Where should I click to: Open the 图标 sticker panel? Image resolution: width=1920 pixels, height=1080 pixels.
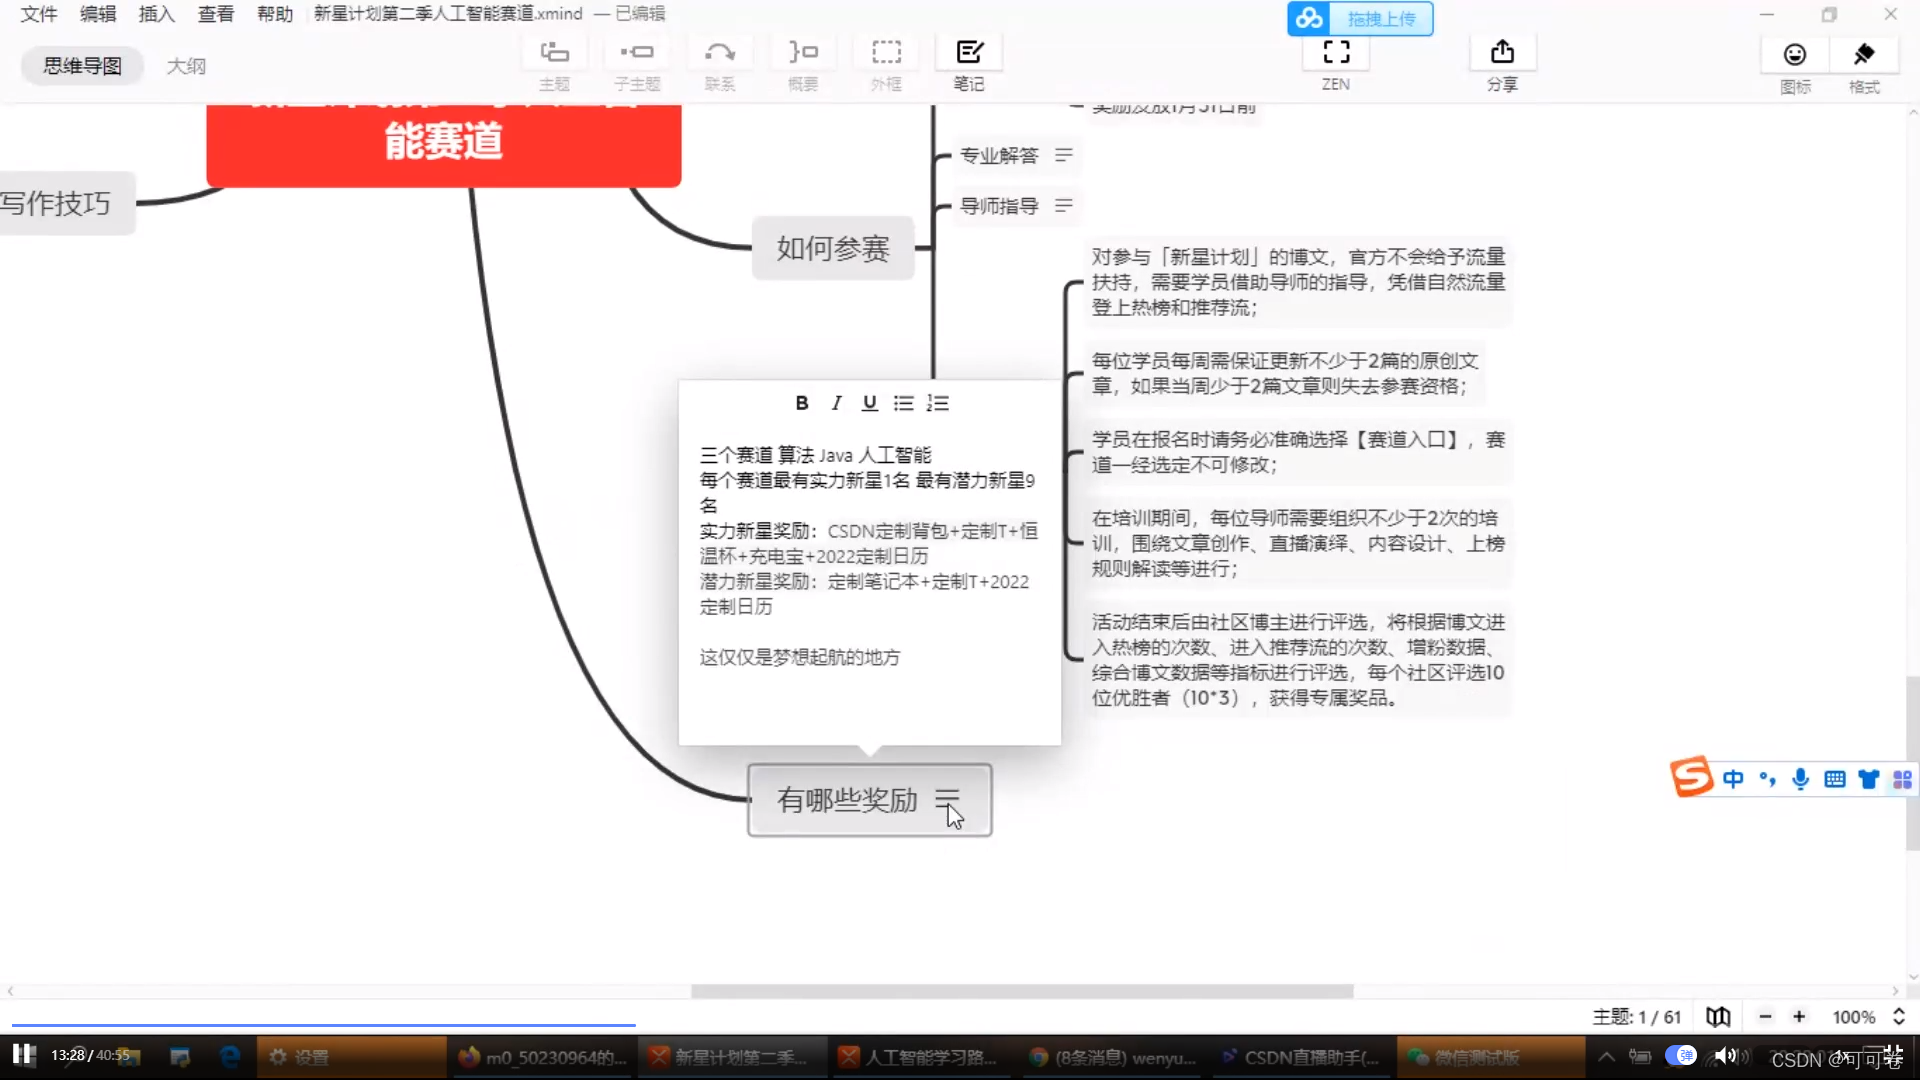(x=1795, y=55)
